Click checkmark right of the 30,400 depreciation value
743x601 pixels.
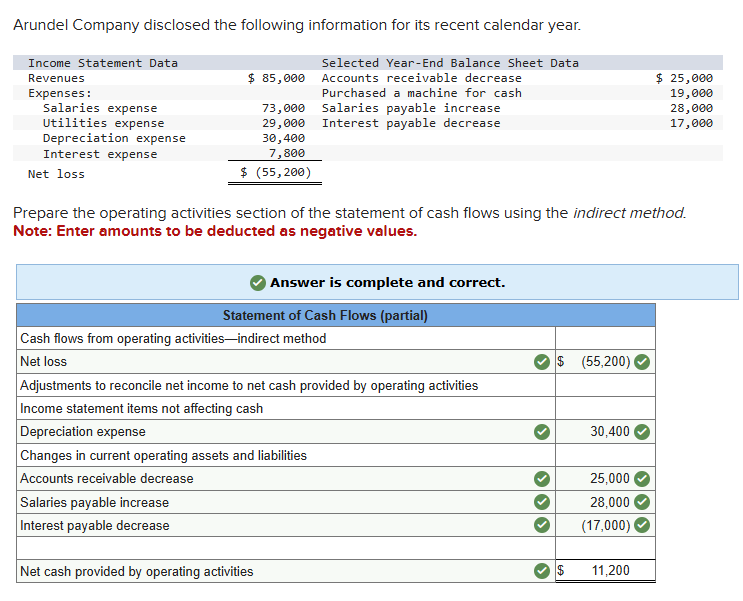point(643,432)
